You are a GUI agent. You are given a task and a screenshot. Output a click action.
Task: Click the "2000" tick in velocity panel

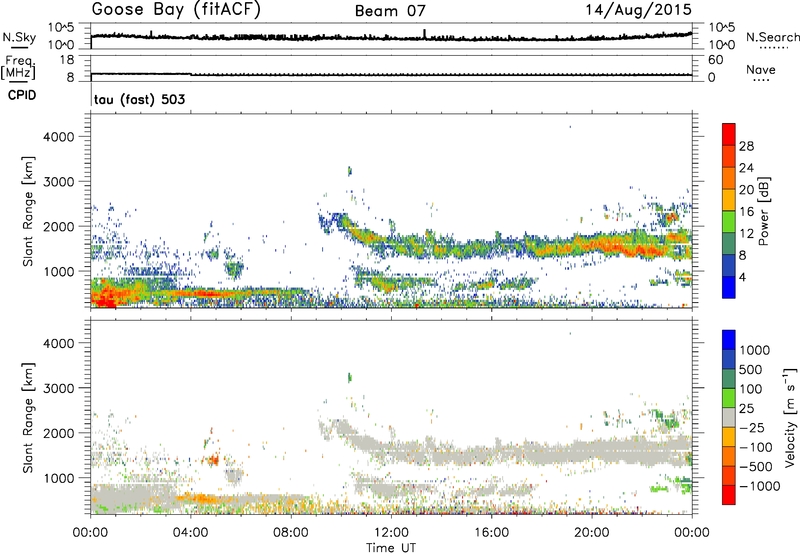click(59, 433)
